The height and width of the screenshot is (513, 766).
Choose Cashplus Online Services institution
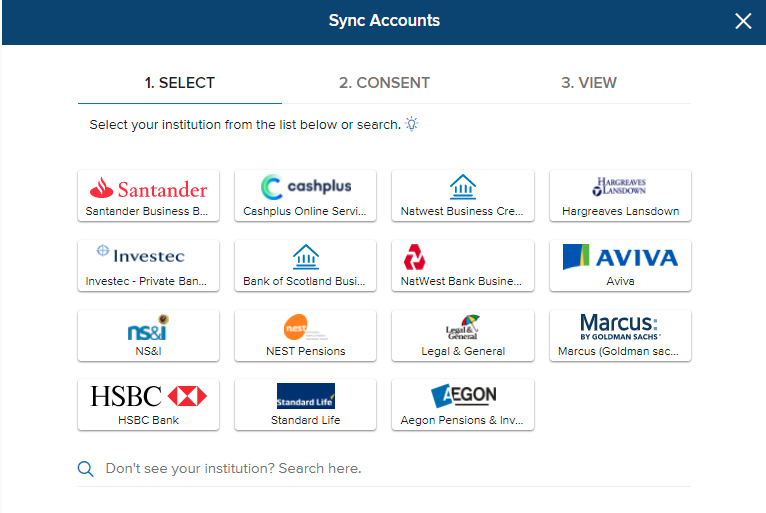click(x=305, y=195)
